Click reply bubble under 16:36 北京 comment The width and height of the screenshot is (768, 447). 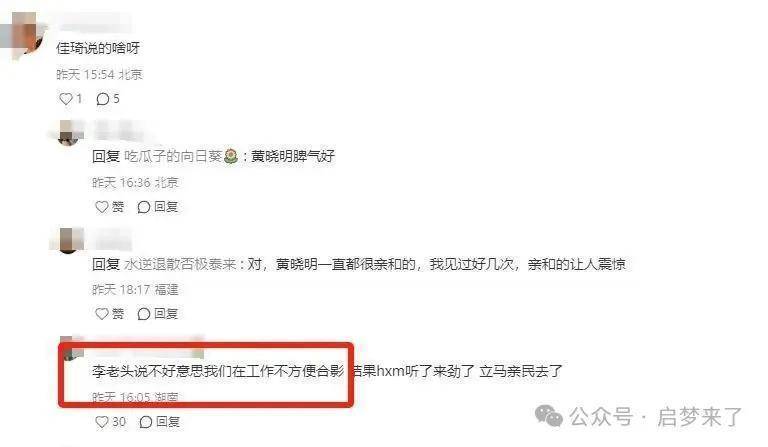coord(144,207)
